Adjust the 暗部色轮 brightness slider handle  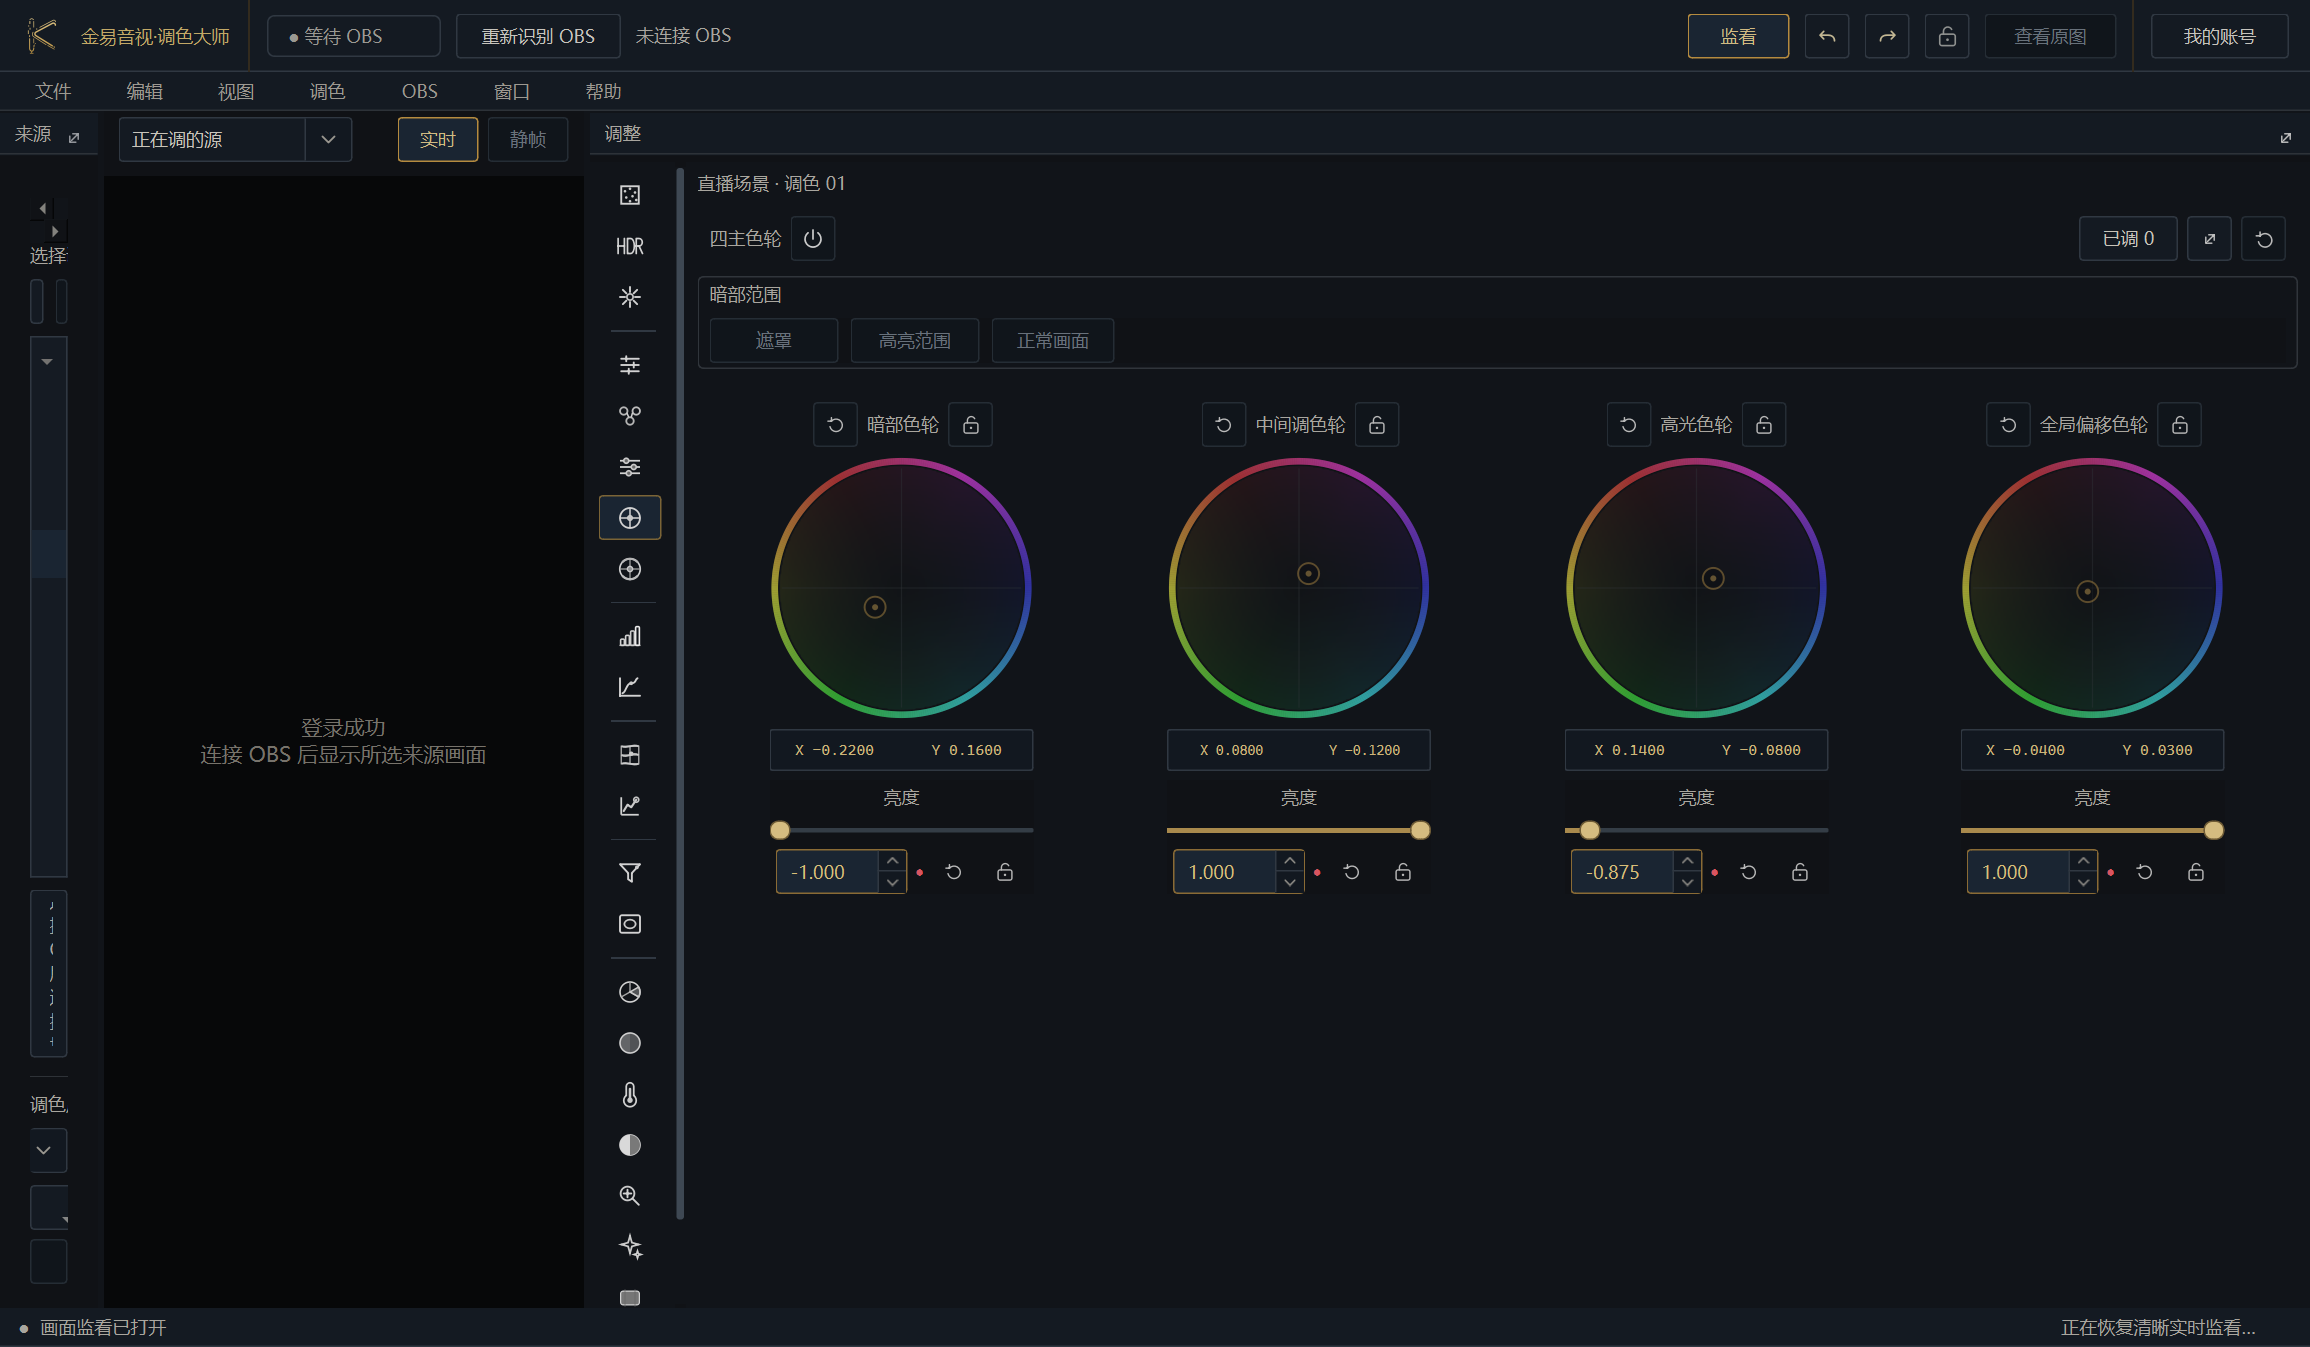[x=780, y=830]
